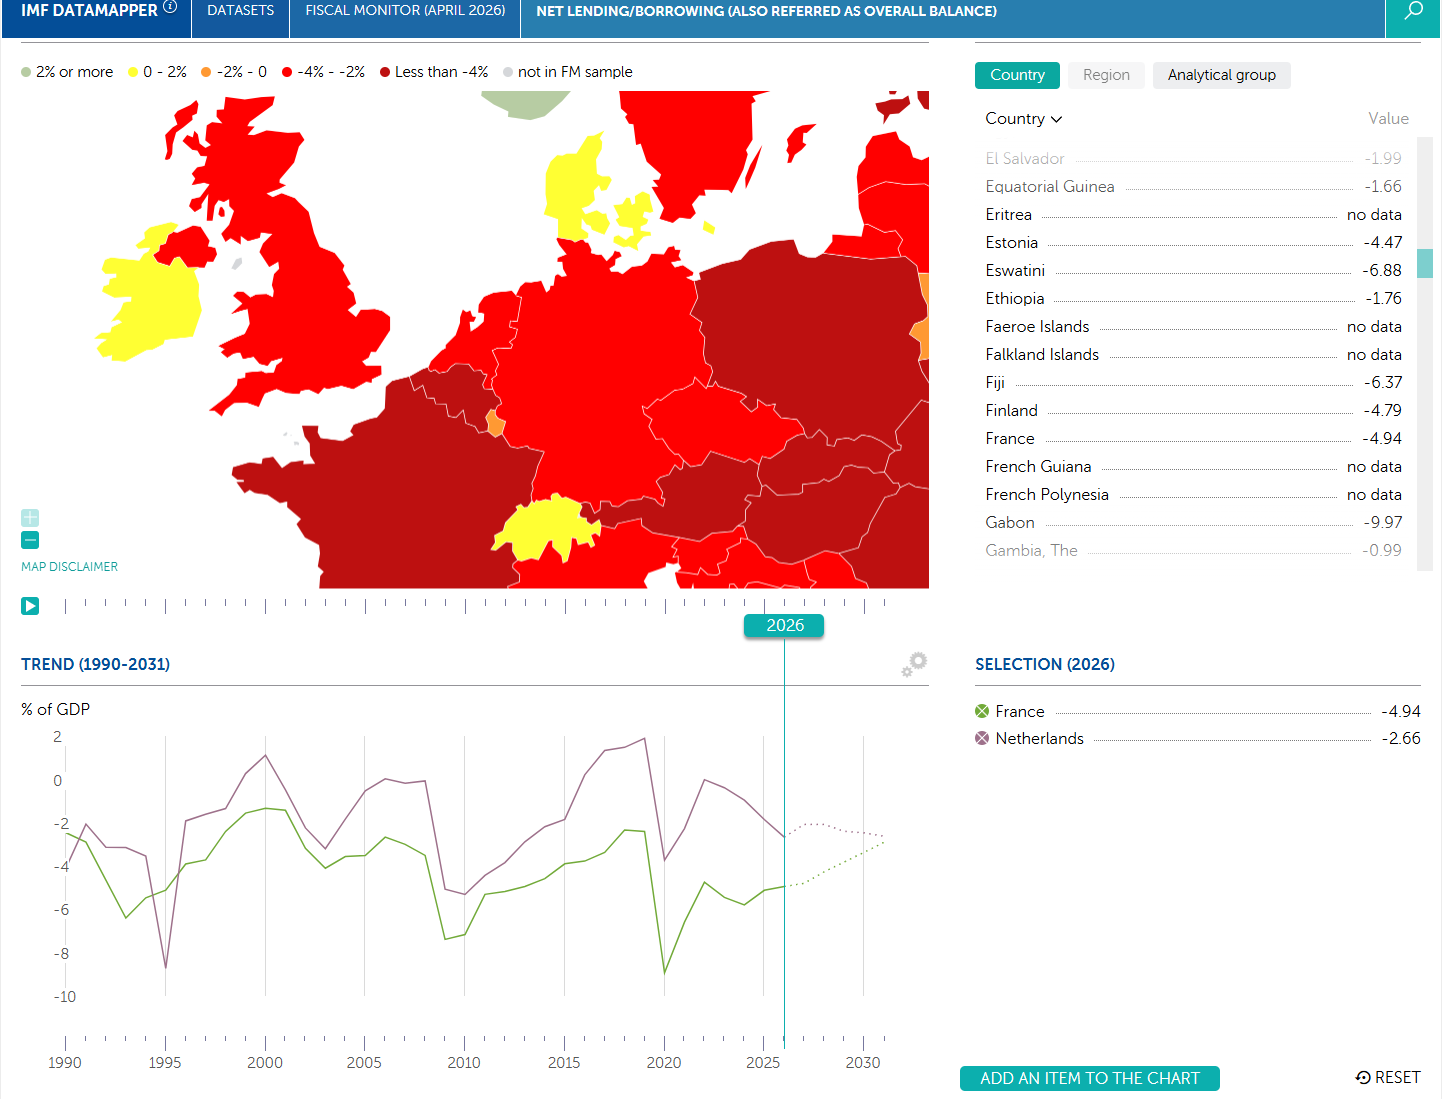1442x1099 pixels.
Task: Zoom in on the map
Action: click(30, 518)
